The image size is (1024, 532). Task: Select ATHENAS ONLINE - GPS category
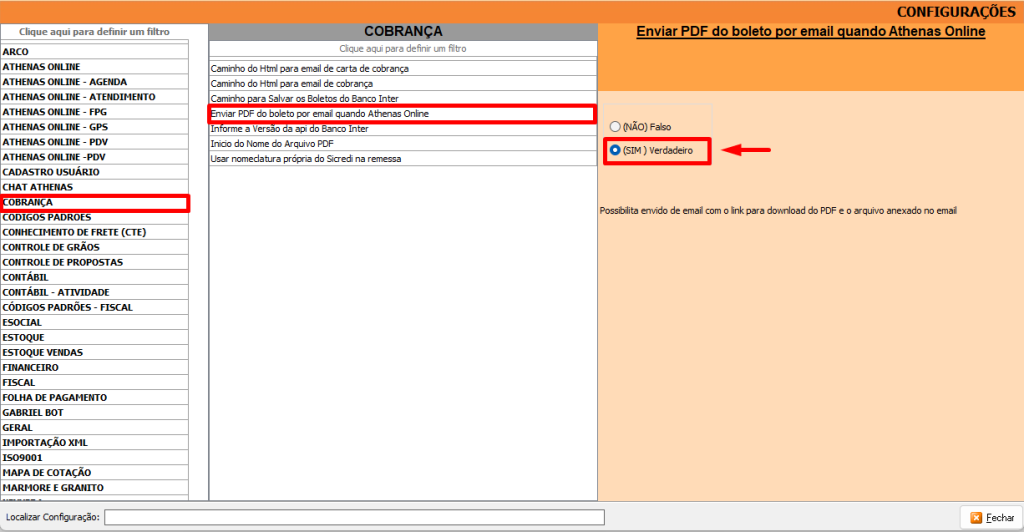(95, 127)
